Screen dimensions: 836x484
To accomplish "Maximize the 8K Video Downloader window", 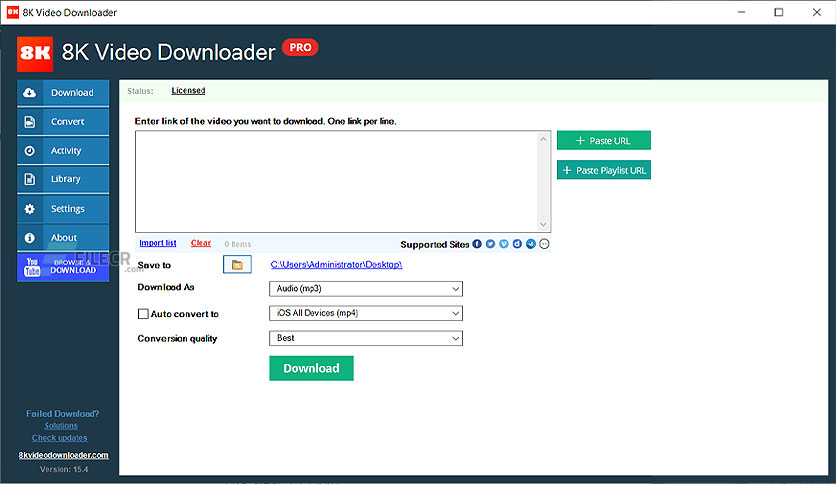I will (778, 12).
